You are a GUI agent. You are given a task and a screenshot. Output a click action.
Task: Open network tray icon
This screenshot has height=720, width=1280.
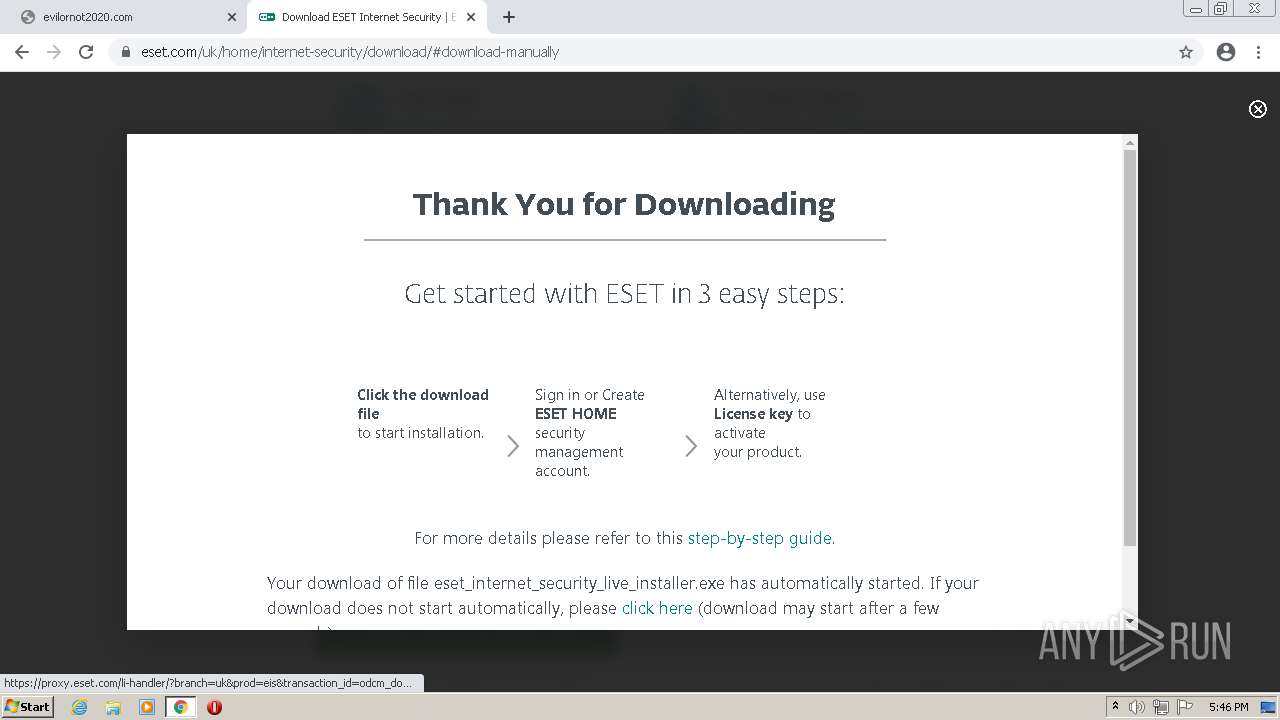tap(1161, 707)
